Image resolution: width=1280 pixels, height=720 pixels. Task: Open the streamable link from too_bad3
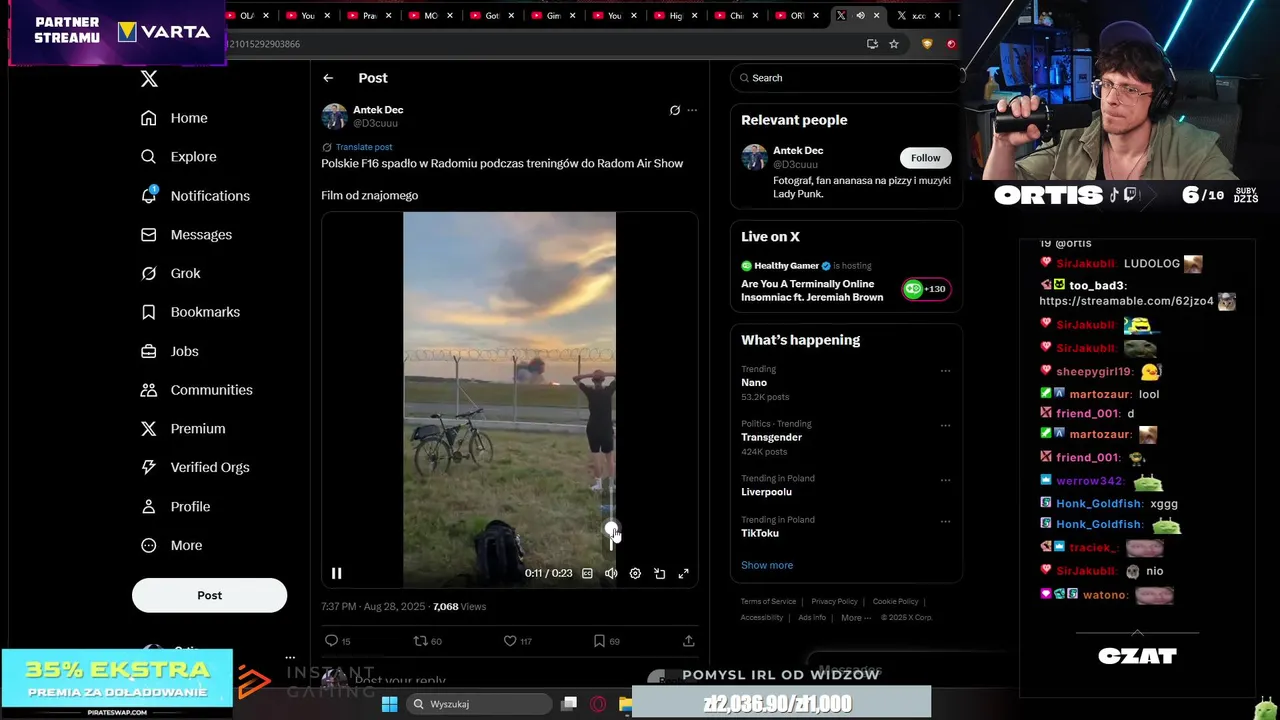[x=1126, y=301]
